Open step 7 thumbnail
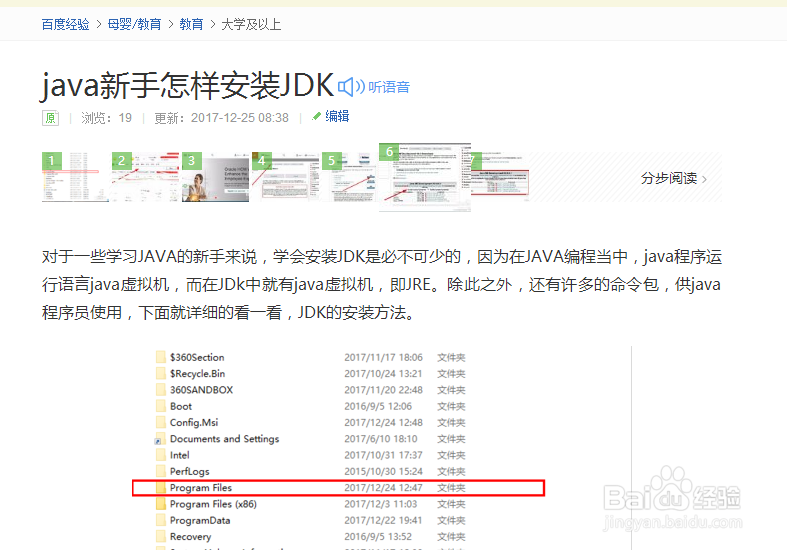787x550 pixels. (500, 177)
